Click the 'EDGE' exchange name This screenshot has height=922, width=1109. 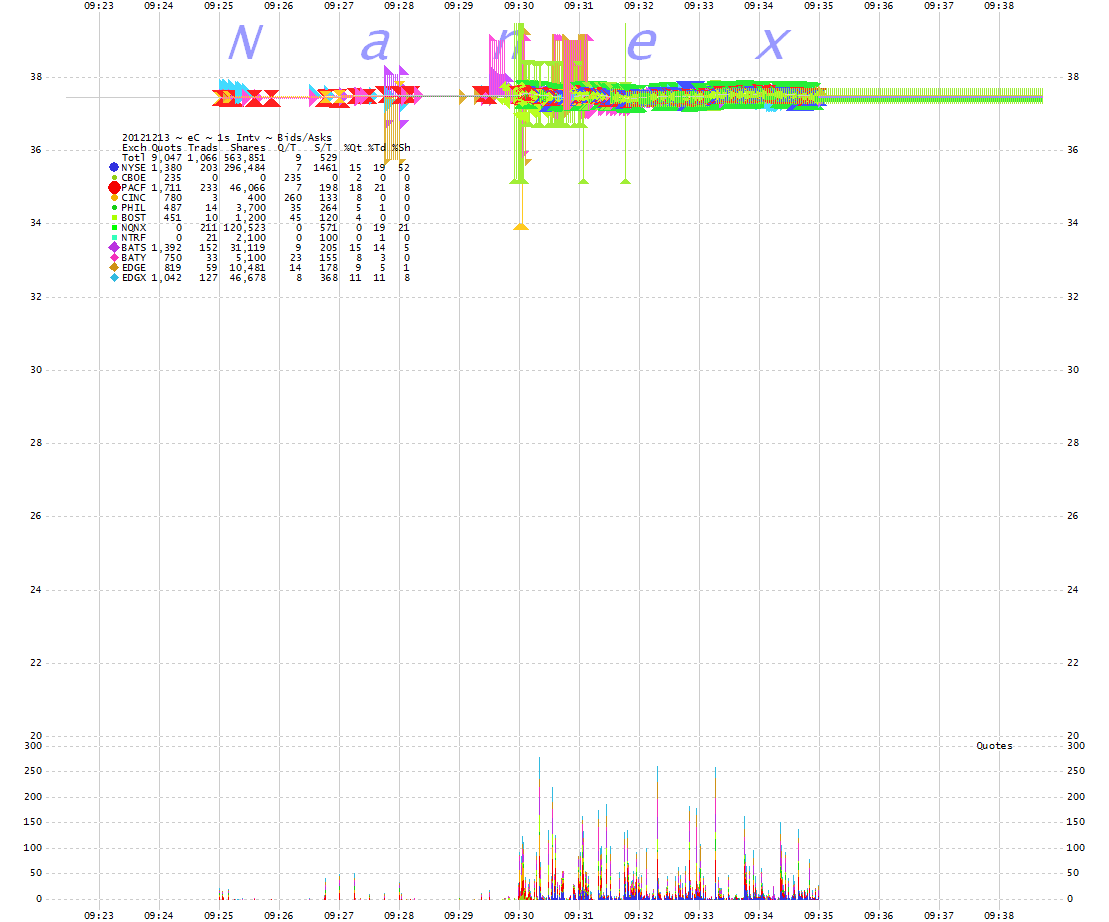tap(134, 267)
